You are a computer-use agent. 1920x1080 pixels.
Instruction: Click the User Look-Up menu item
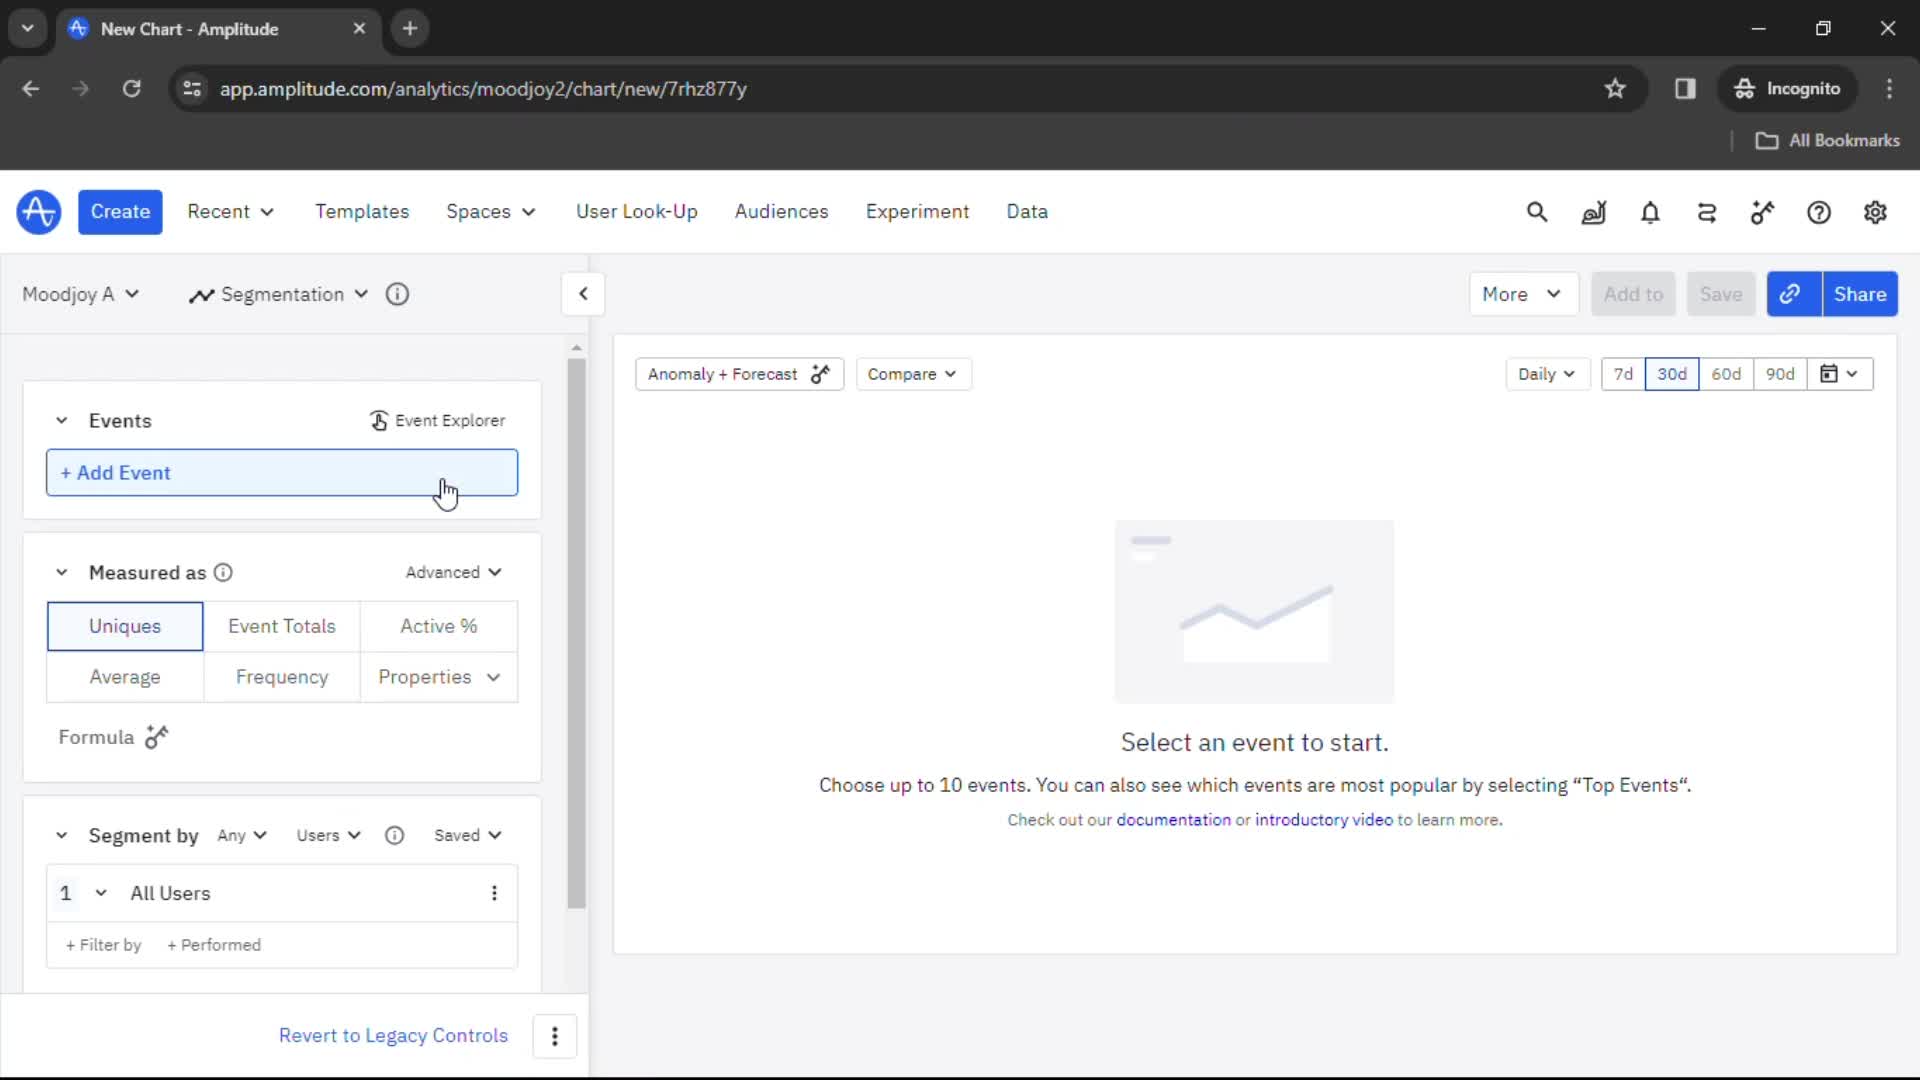[x=636, y=211]
